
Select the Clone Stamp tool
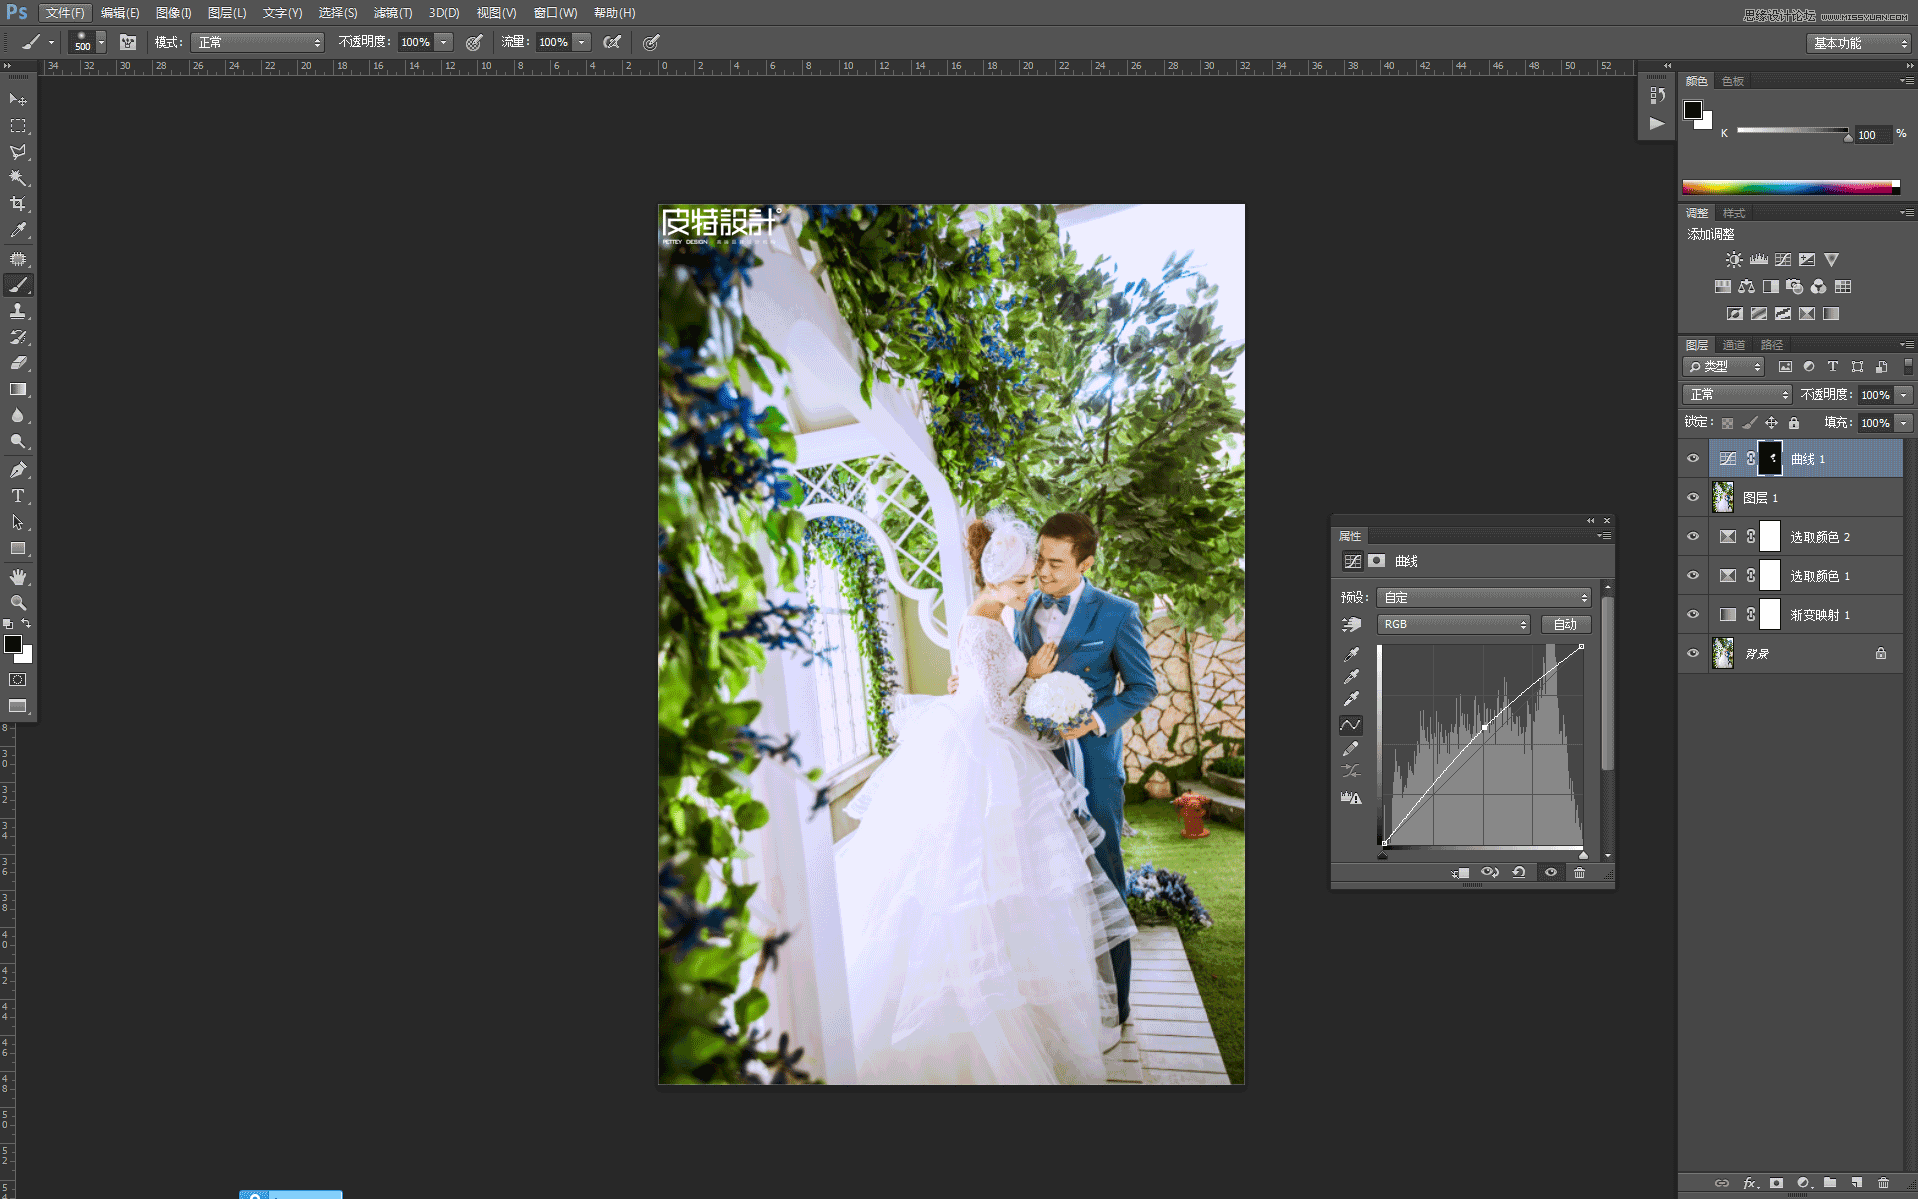click(x=18, y=311)
